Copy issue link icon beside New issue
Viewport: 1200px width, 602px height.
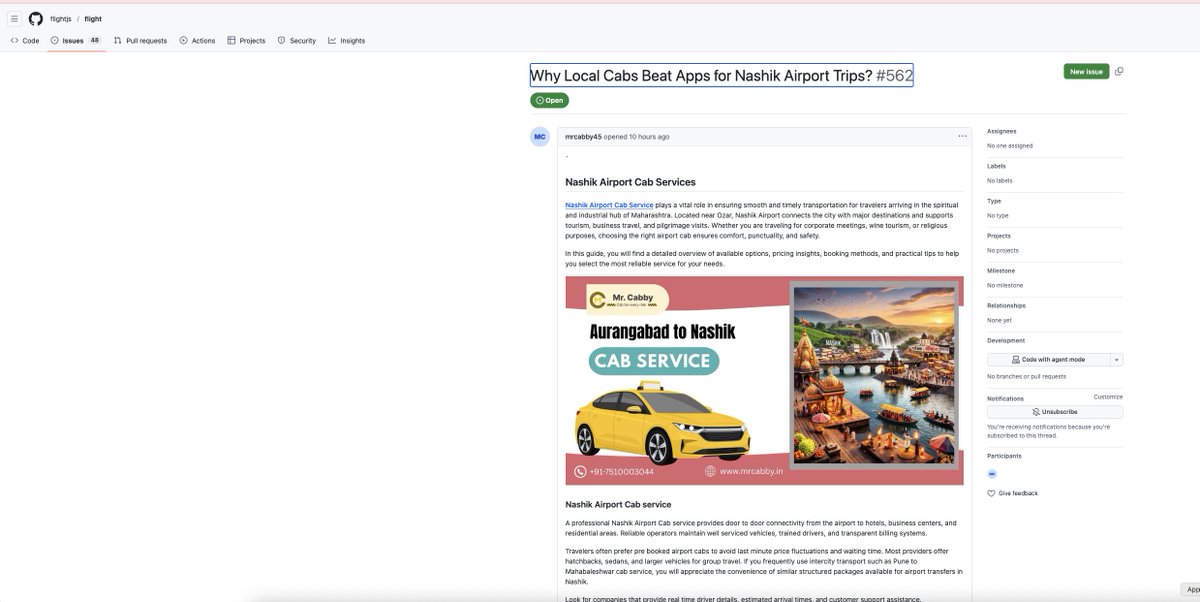tap(1119, 72)
